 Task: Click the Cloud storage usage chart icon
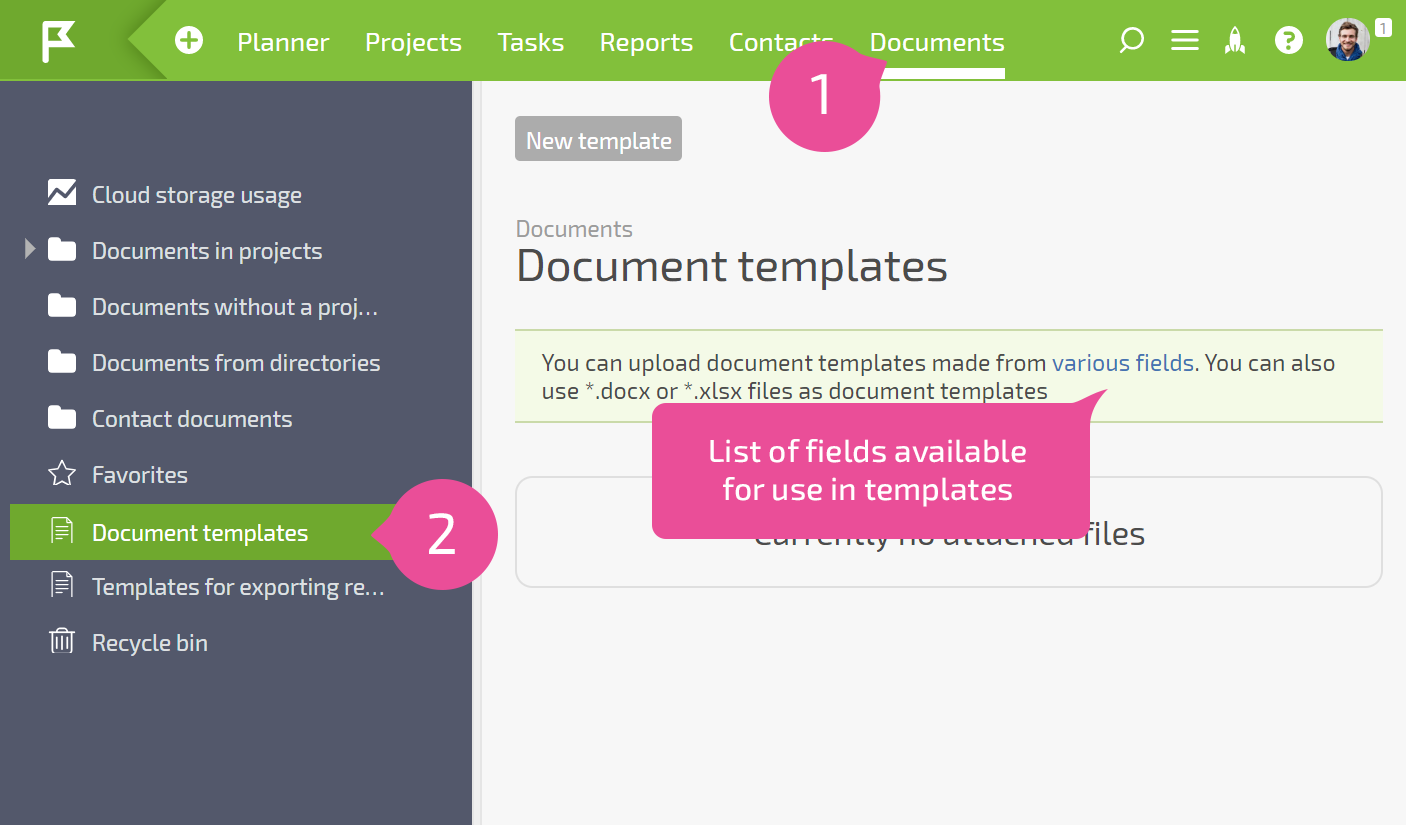click(62, 193)
